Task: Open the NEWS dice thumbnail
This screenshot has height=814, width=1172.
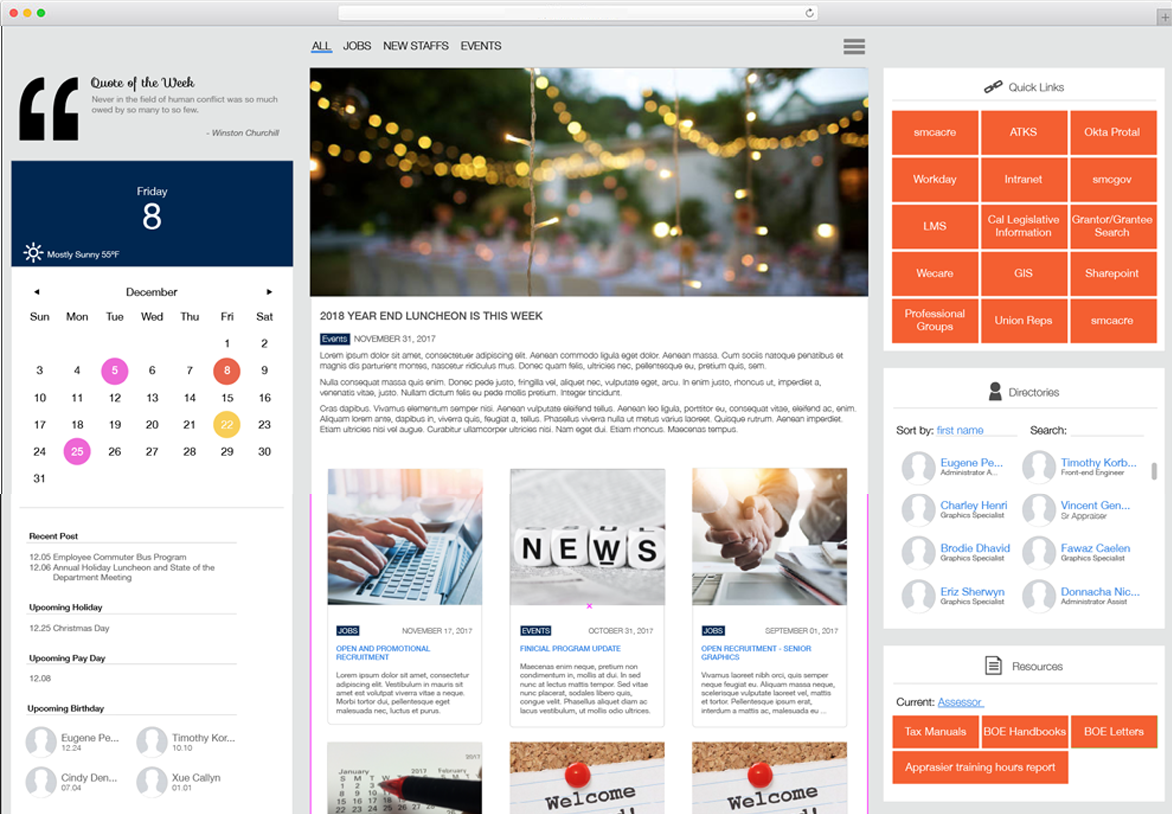Action: [x=587, y=537]
